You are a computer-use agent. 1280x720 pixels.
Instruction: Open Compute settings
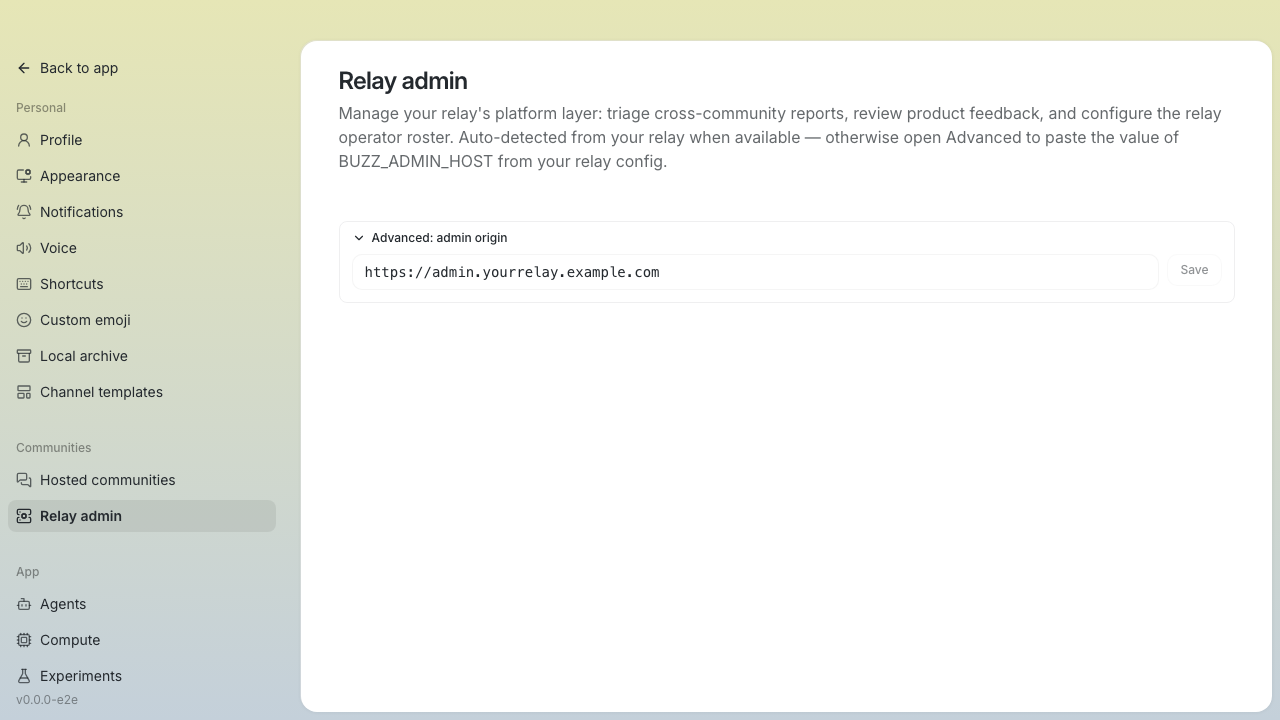pyautogui.click(x=142, y=640)
